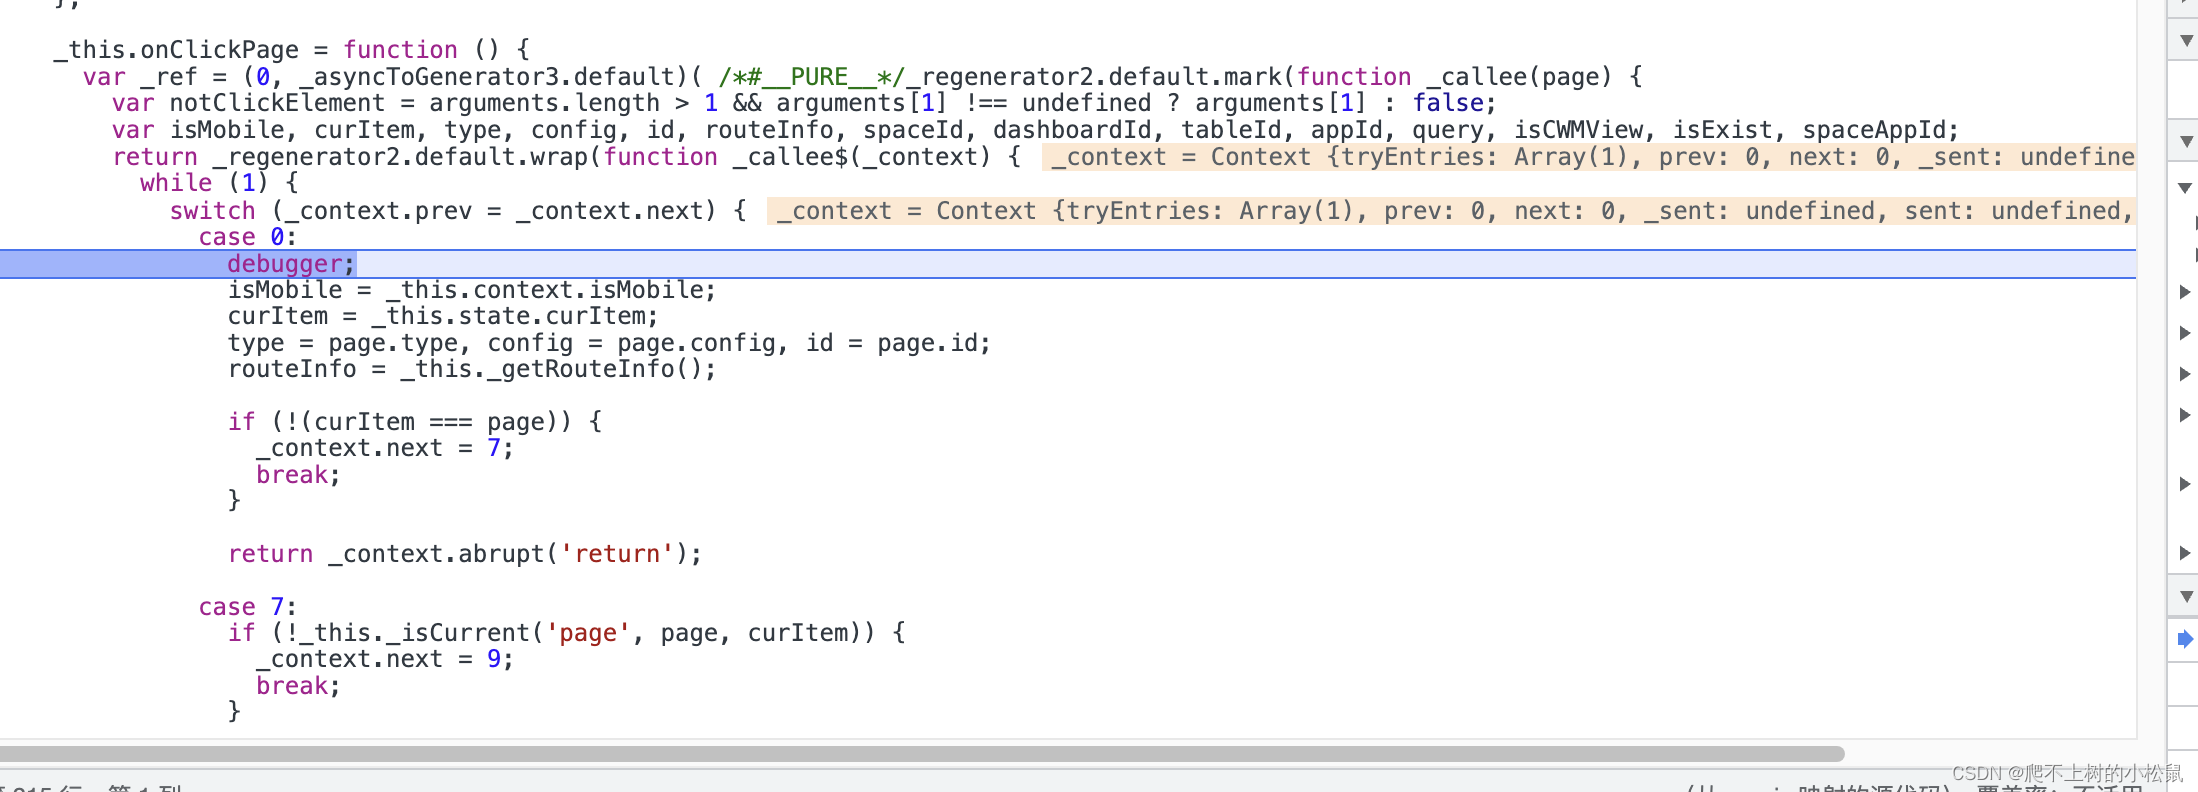The width and height of the screenshot is (2198, 792).
Task: Click the highlighted 'debugger;' statement
Action: 291,264
